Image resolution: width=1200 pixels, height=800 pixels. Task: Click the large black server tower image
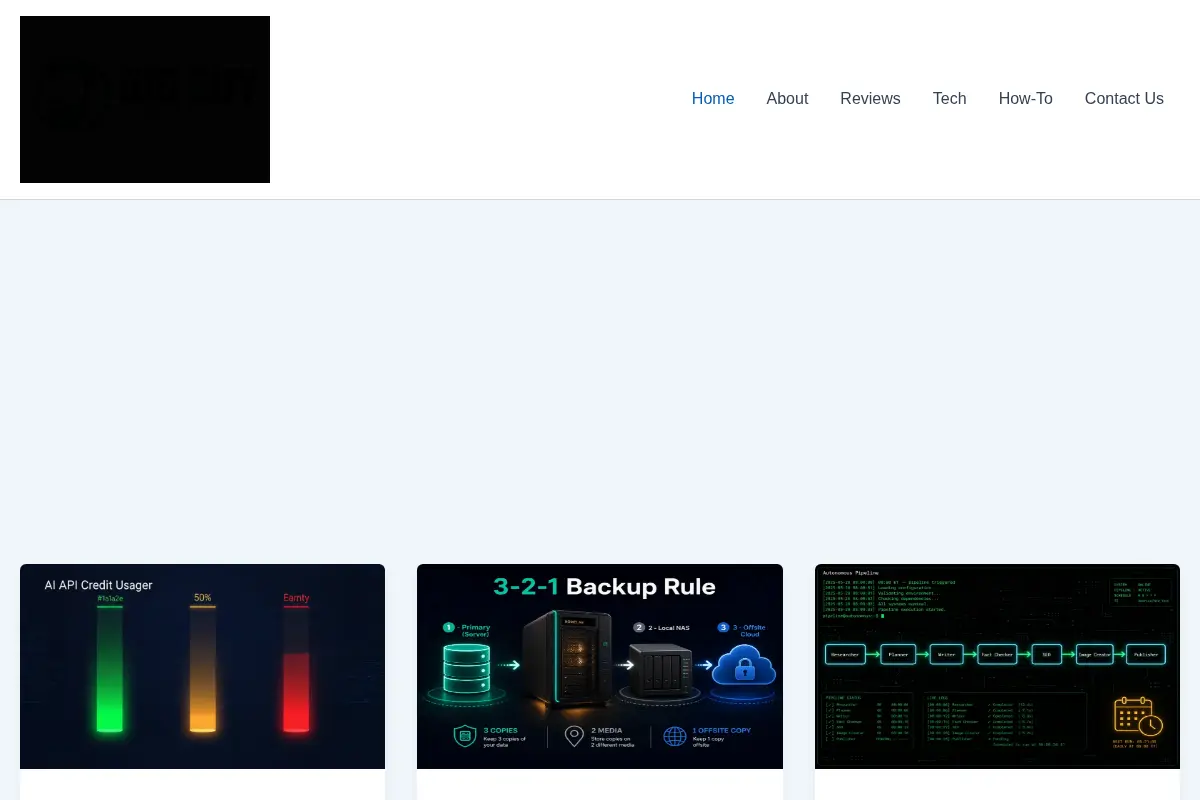tap(567, 657)
